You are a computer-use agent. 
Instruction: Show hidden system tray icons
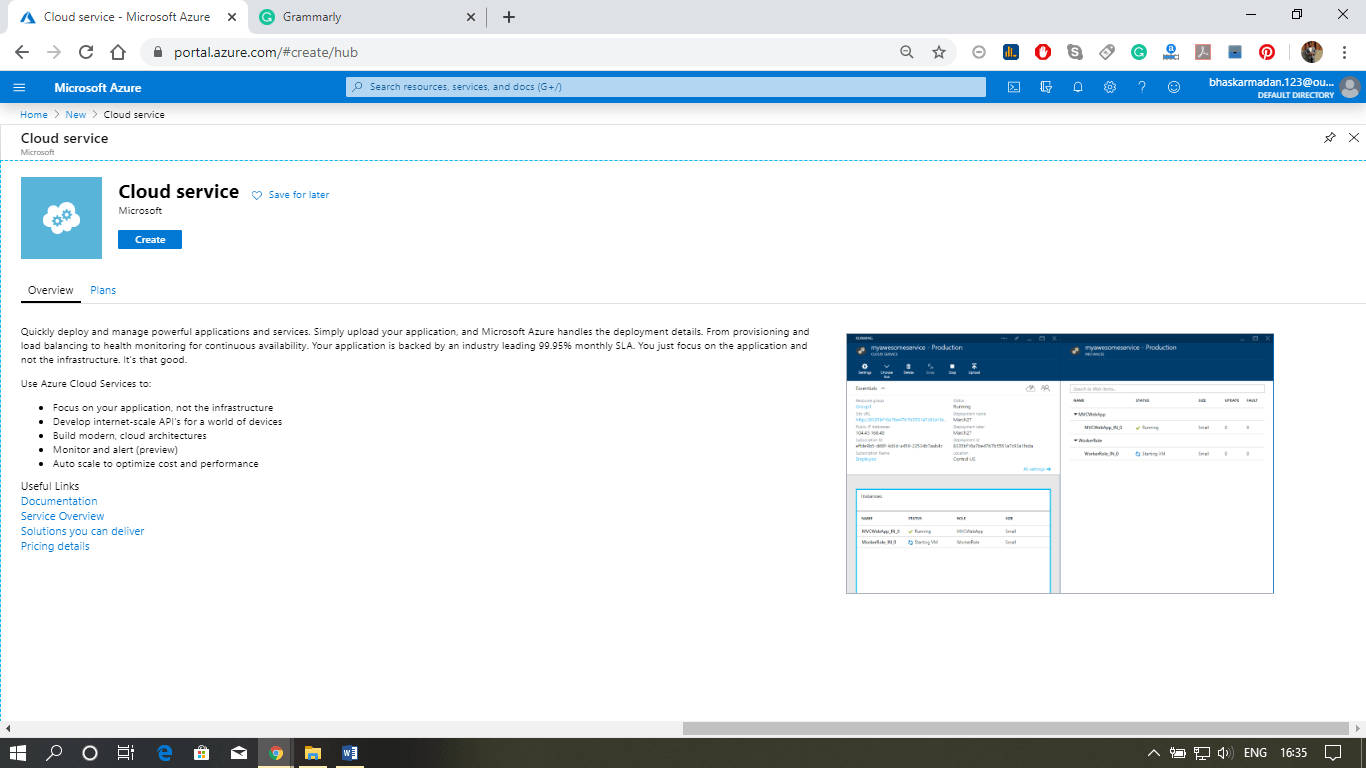pos(1153,753)
